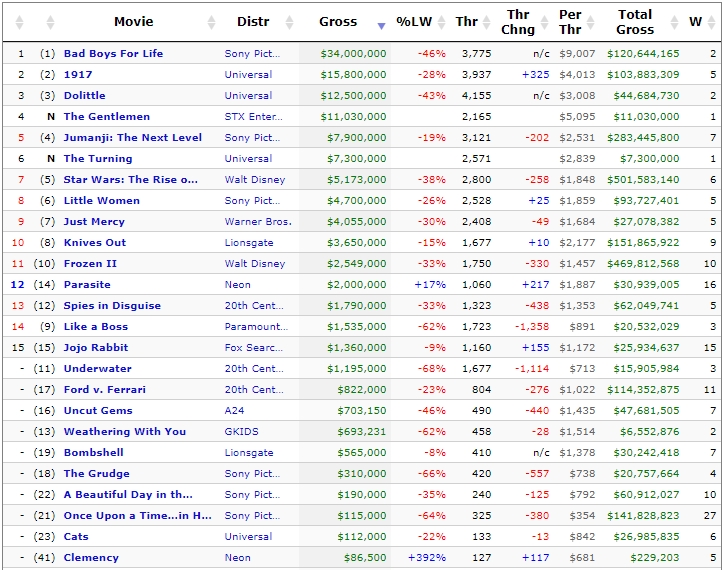Click the rank column sort arrows
The height and width of the screenshot is (570, 724).
coord(19,22)
